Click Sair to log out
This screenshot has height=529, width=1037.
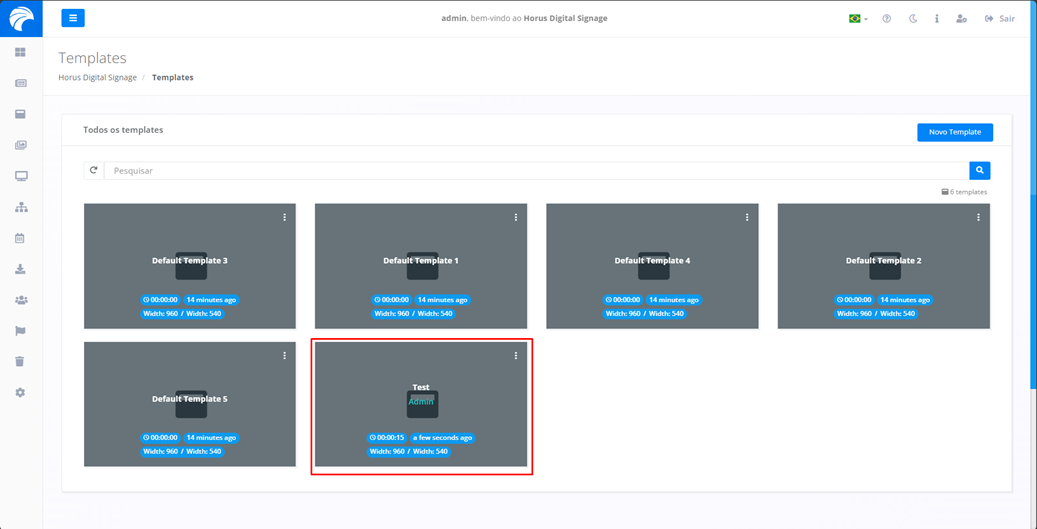point(999,19)
